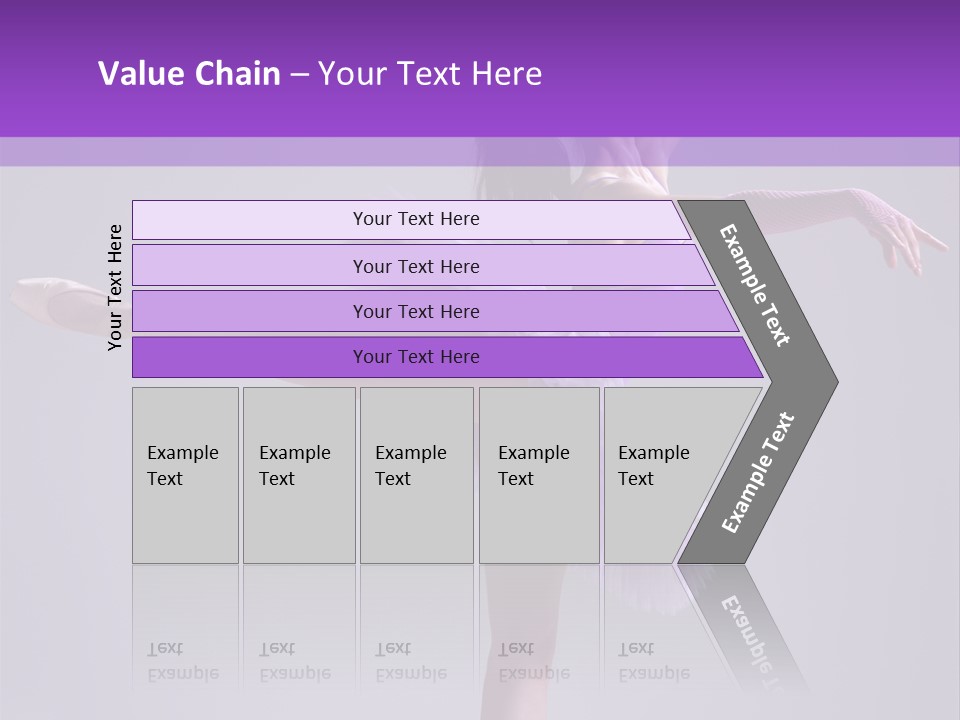The image size is (960, 720).
Task: Select the third purple bar of the stack
Action: pos(435,311)
